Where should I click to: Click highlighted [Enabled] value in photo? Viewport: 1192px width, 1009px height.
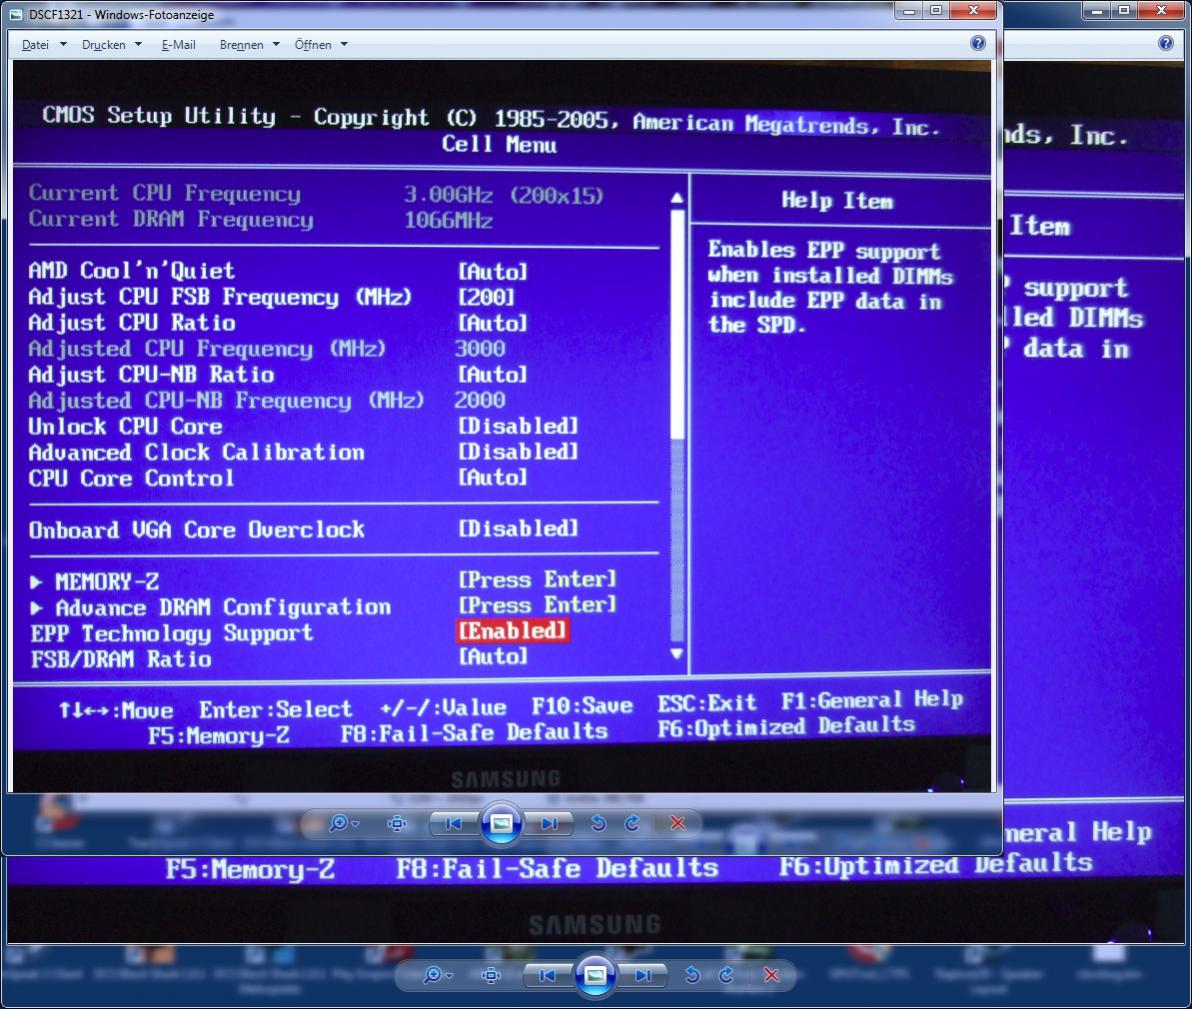(512, 631)
